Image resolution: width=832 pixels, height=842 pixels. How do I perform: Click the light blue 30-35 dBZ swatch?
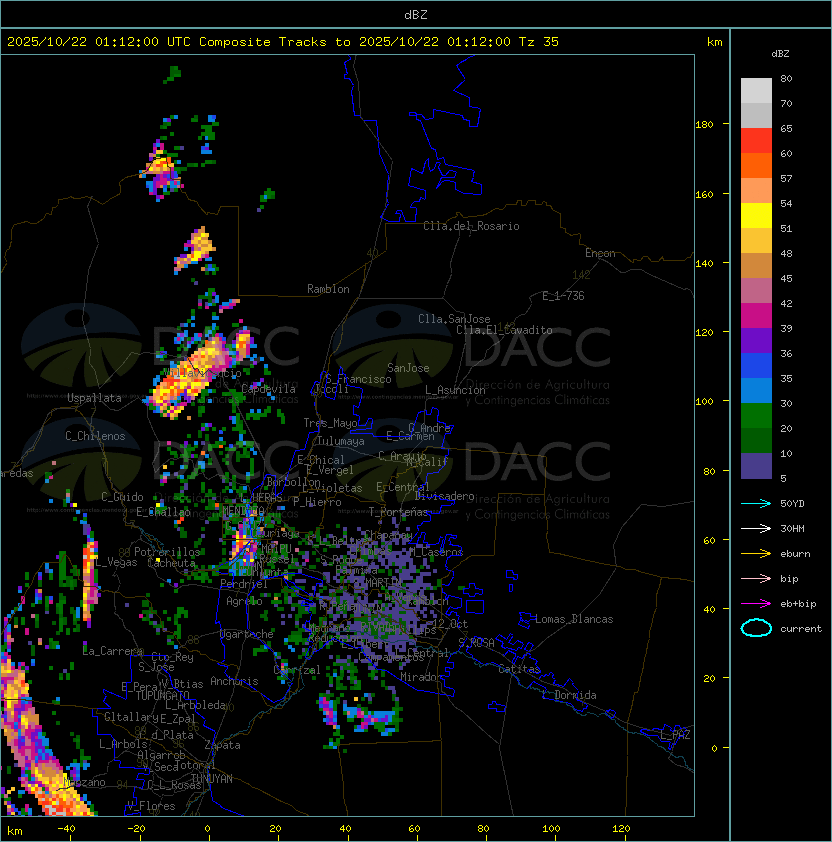tap(756, 391)
